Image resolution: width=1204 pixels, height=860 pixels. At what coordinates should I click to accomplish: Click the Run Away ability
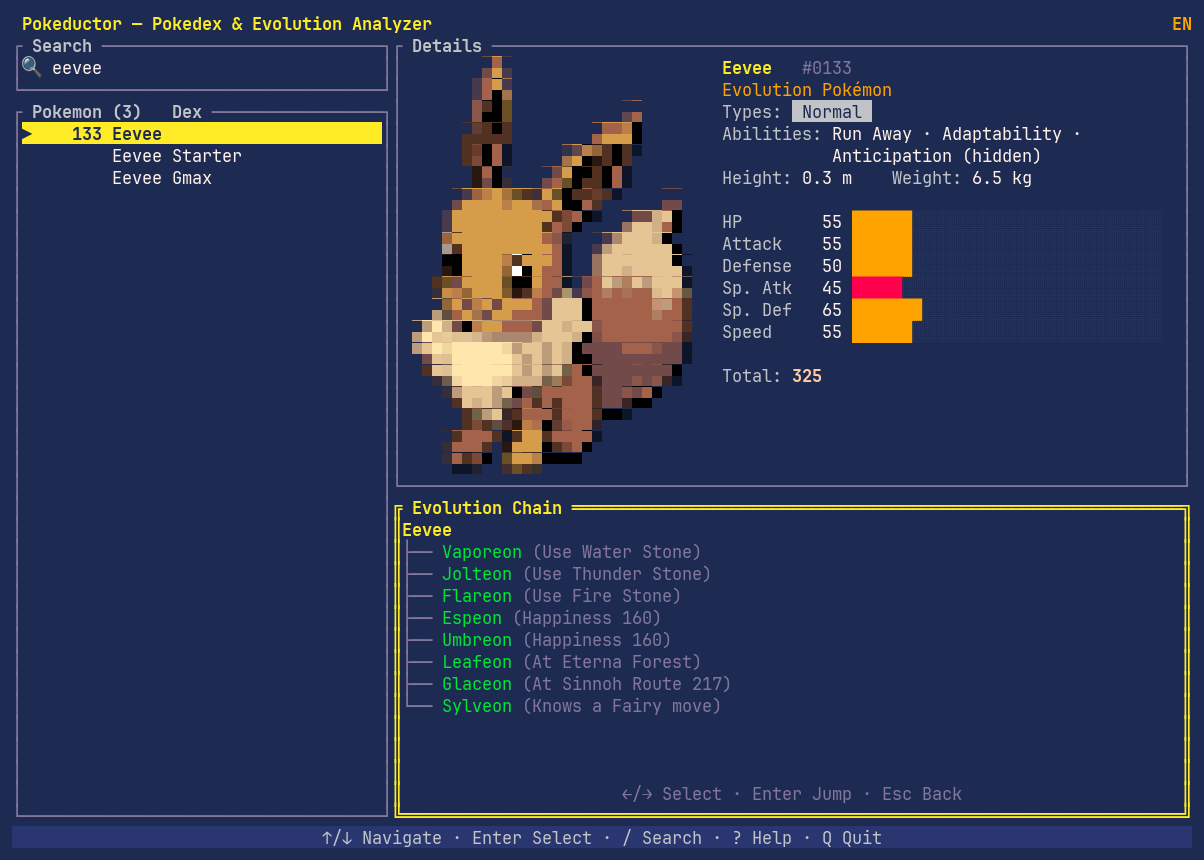872,134
